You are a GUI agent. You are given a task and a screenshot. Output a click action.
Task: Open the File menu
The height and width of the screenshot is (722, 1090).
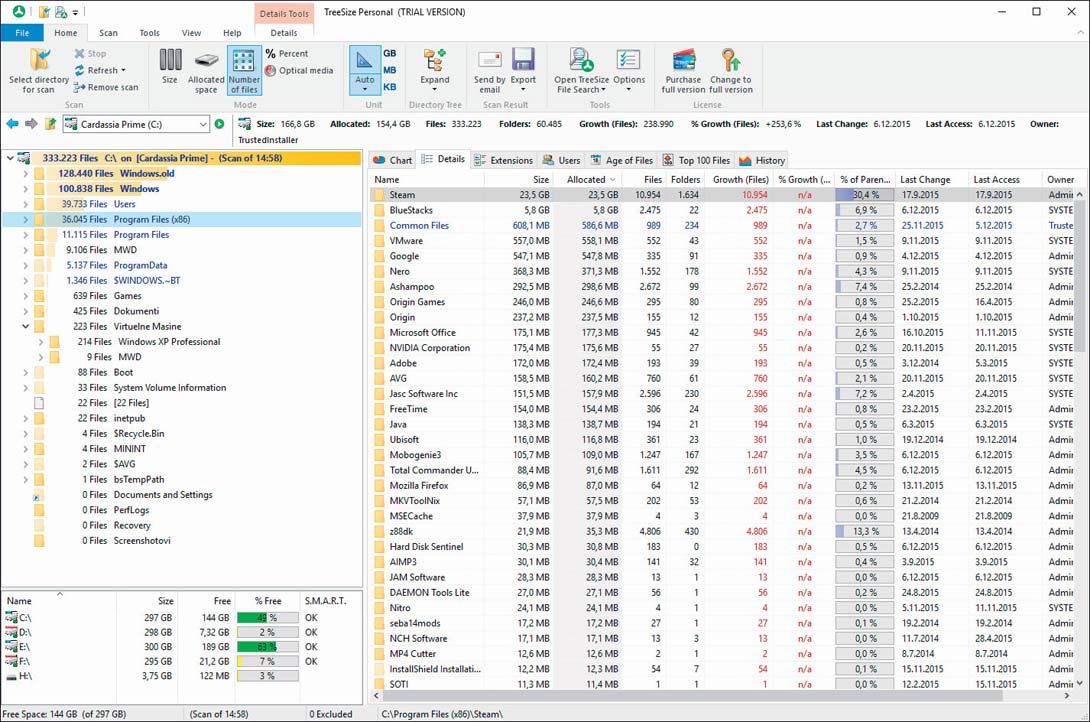pos(22,33)
